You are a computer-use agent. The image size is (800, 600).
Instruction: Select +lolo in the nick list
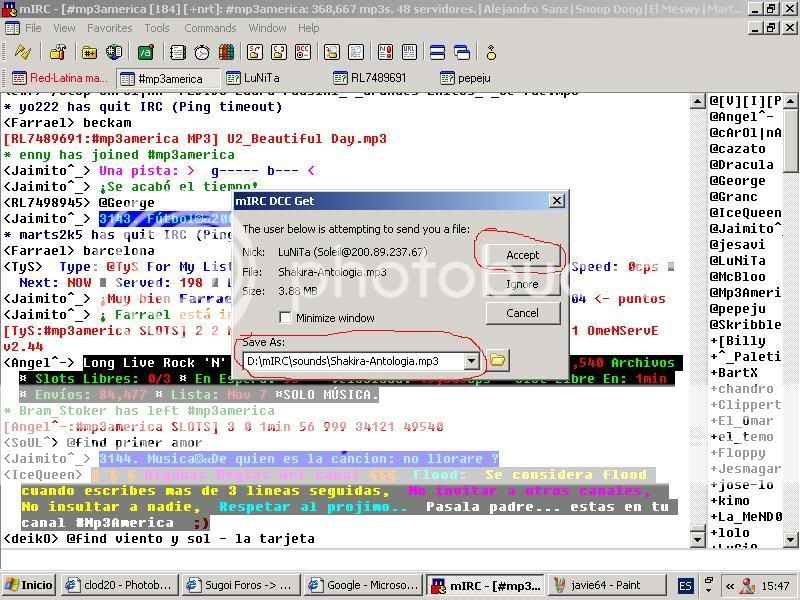tap(730, 533)
